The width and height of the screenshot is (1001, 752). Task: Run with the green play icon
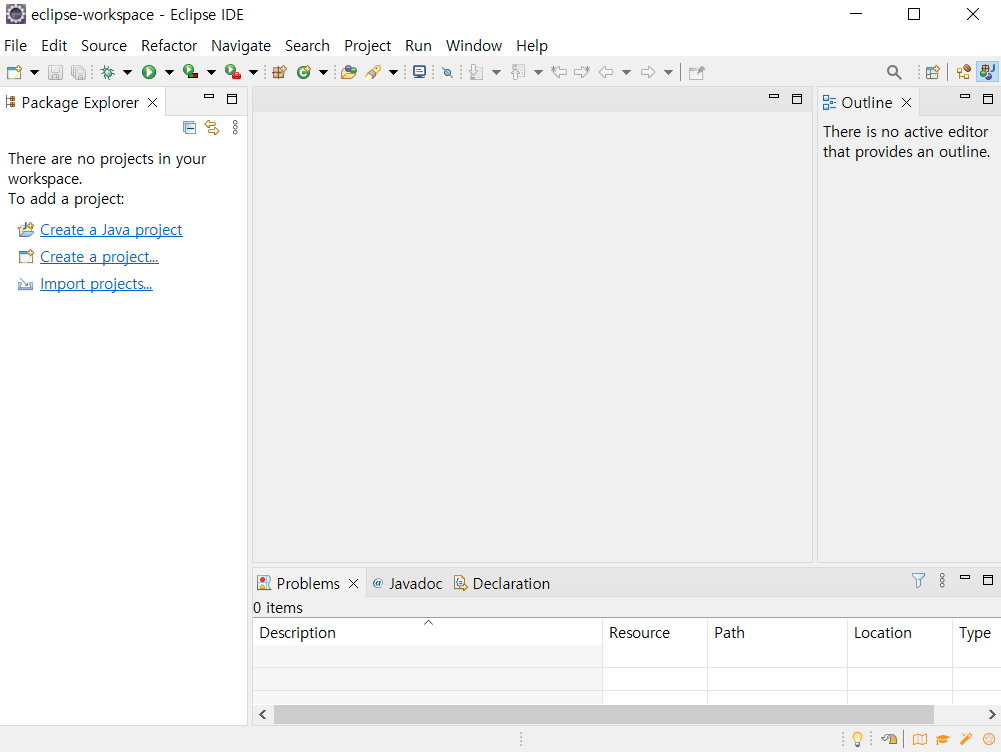[149, 72]
